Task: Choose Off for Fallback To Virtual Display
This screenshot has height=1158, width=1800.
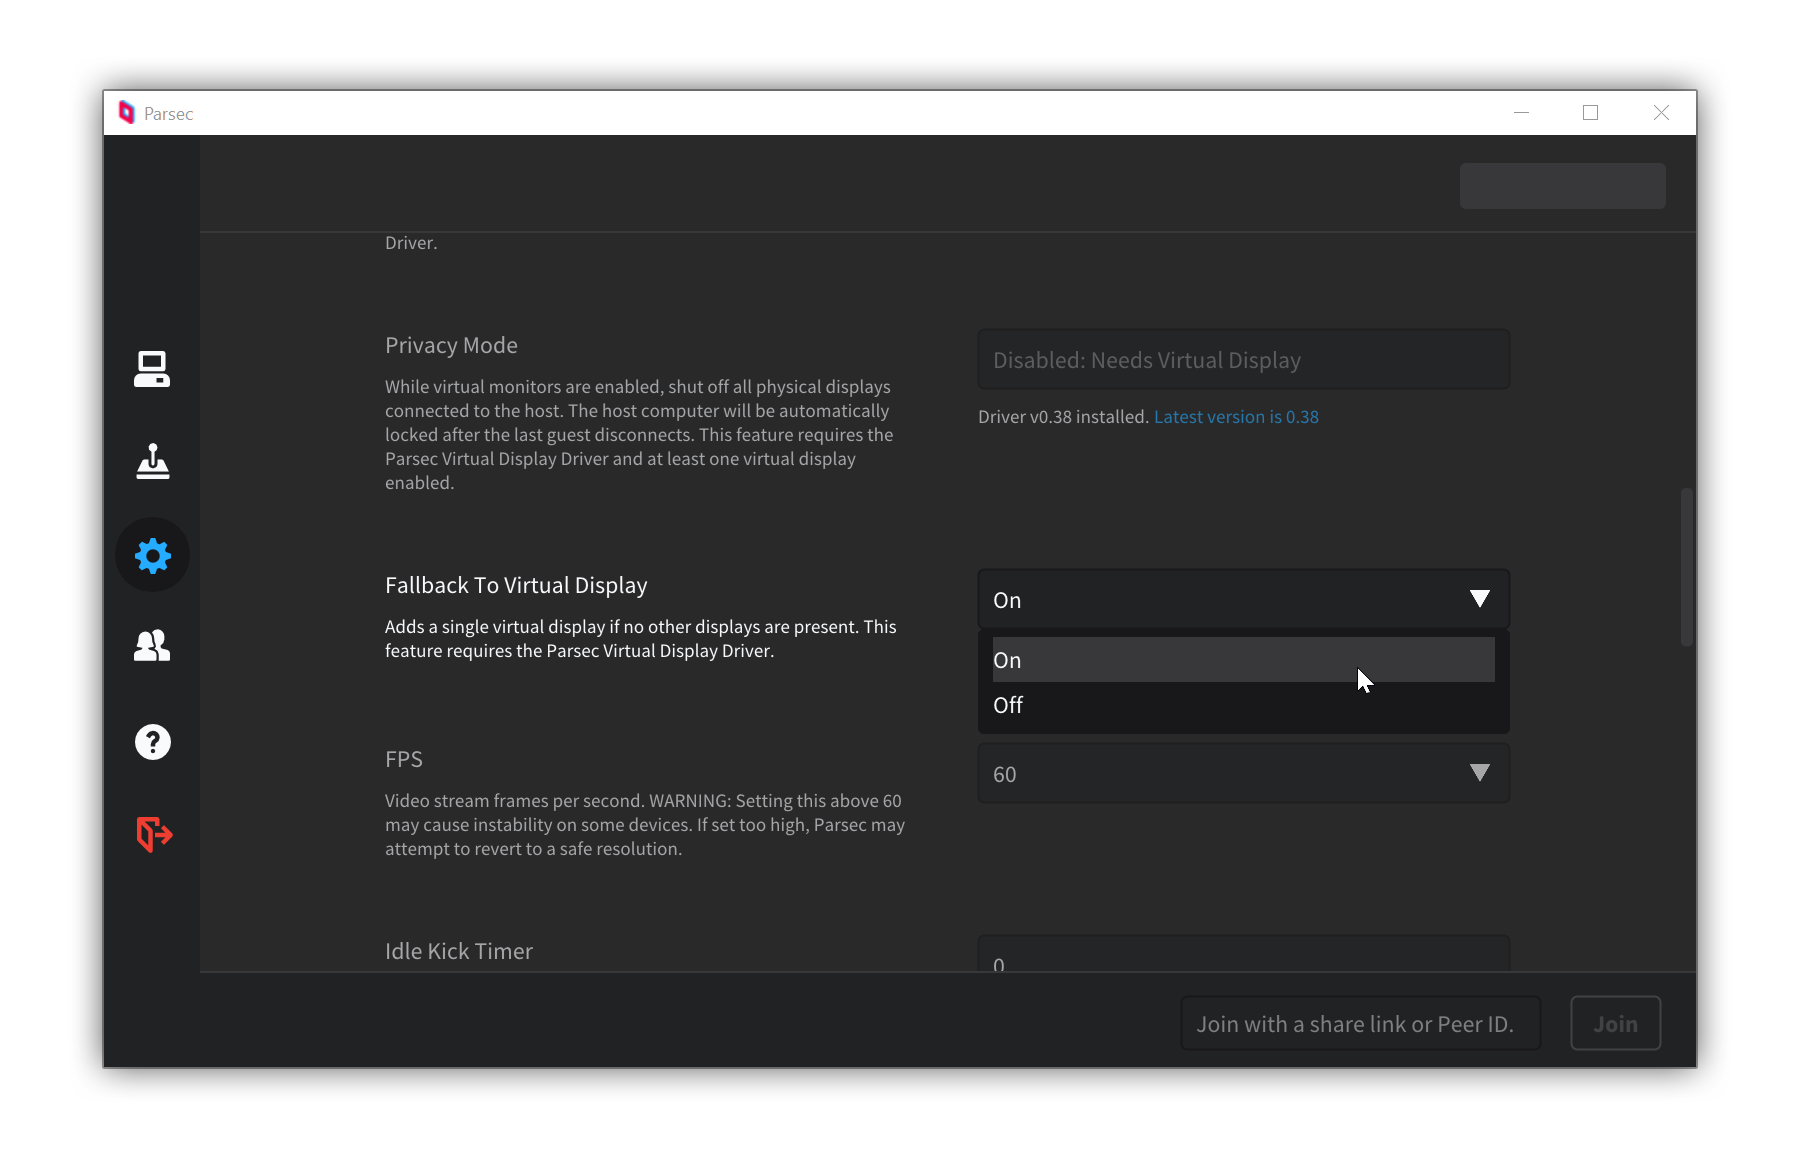Action: (1242, 705)
